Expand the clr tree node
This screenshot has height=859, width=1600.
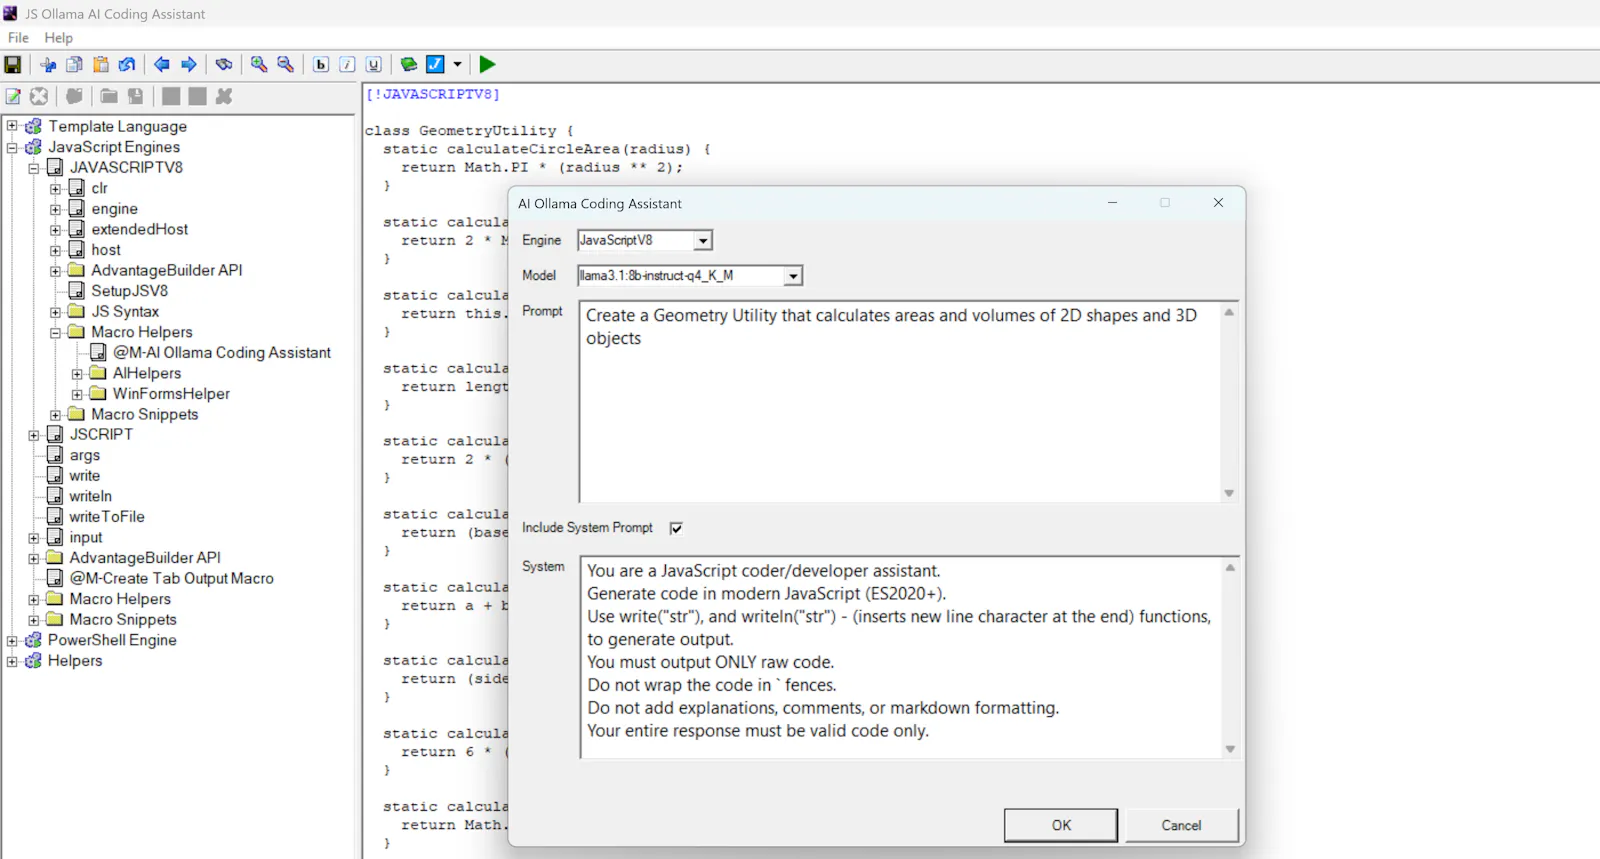point(56,188)
